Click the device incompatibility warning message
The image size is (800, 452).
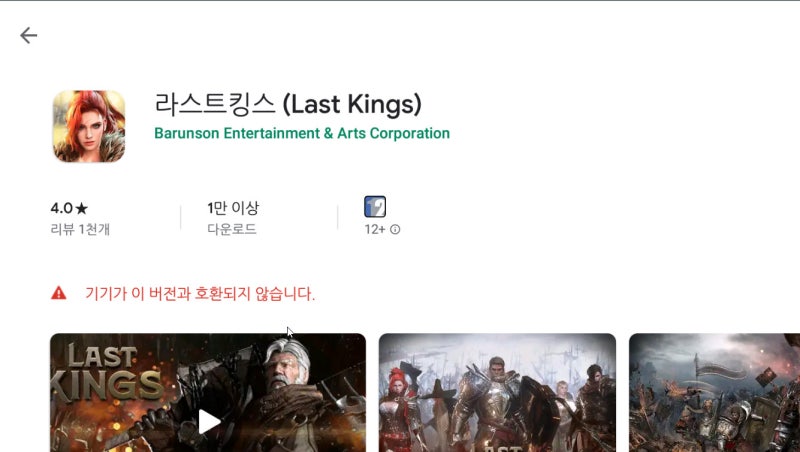200,293
